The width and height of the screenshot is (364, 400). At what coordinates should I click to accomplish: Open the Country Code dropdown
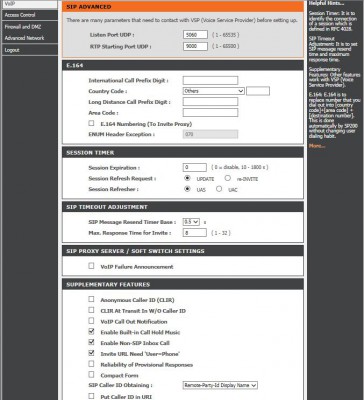214,91
